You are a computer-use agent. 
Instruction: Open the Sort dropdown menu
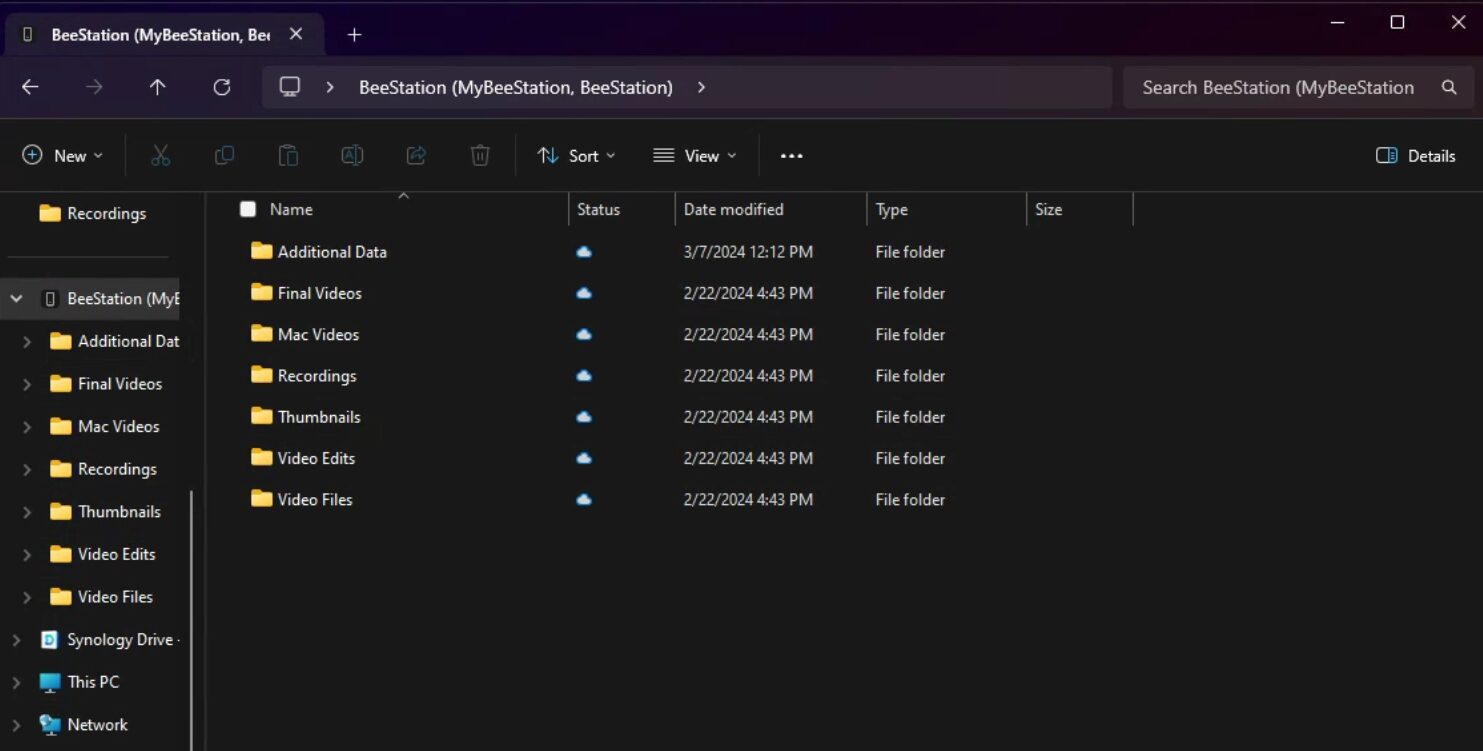click(x=576, y=156)
